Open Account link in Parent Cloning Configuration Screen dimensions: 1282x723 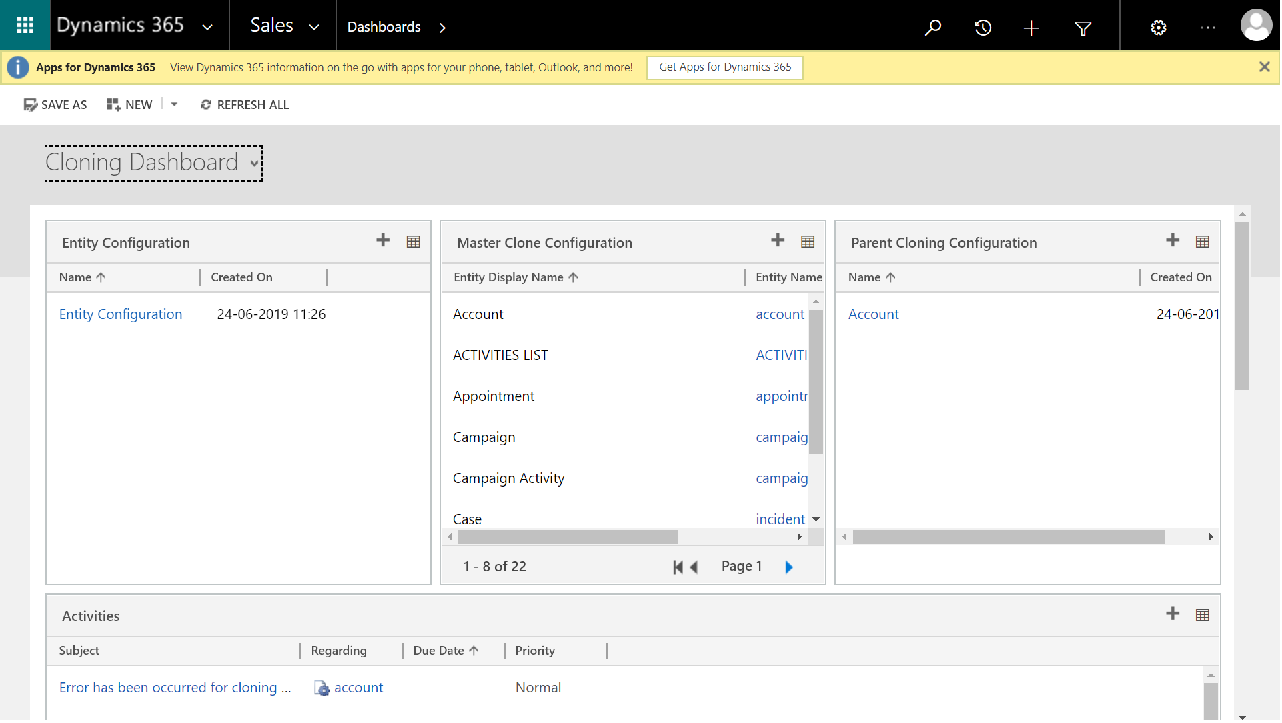point(874,314)
